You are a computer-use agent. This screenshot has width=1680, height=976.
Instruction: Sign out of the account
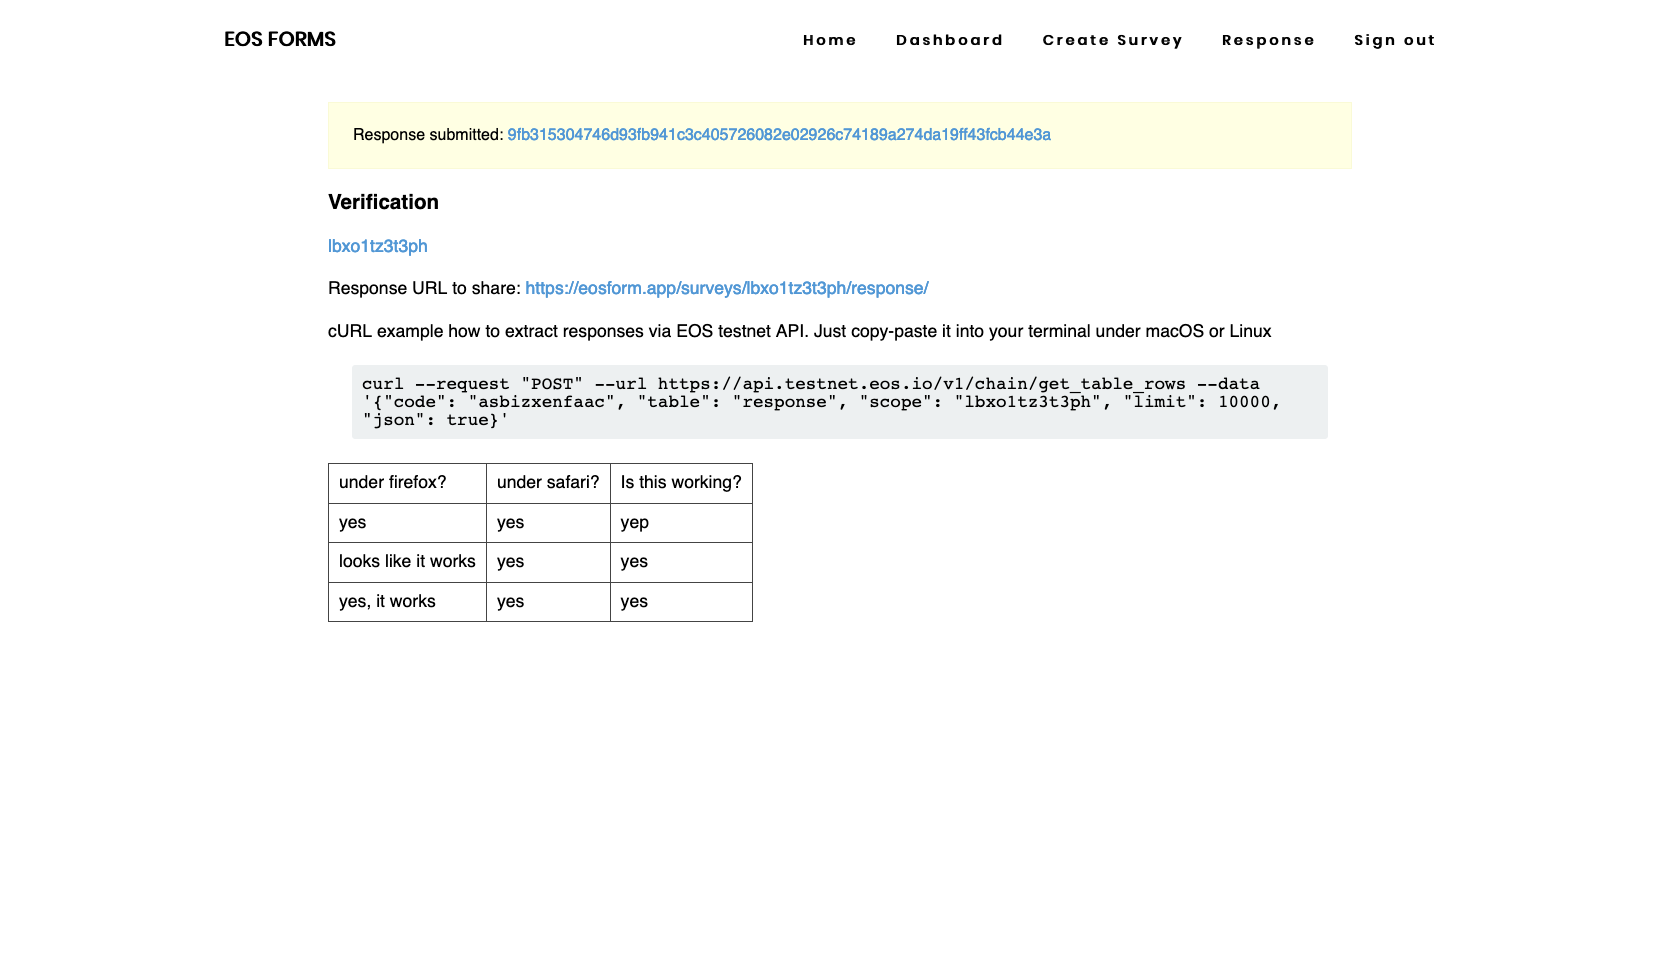pyautogui.click(x=1394, y=40)
